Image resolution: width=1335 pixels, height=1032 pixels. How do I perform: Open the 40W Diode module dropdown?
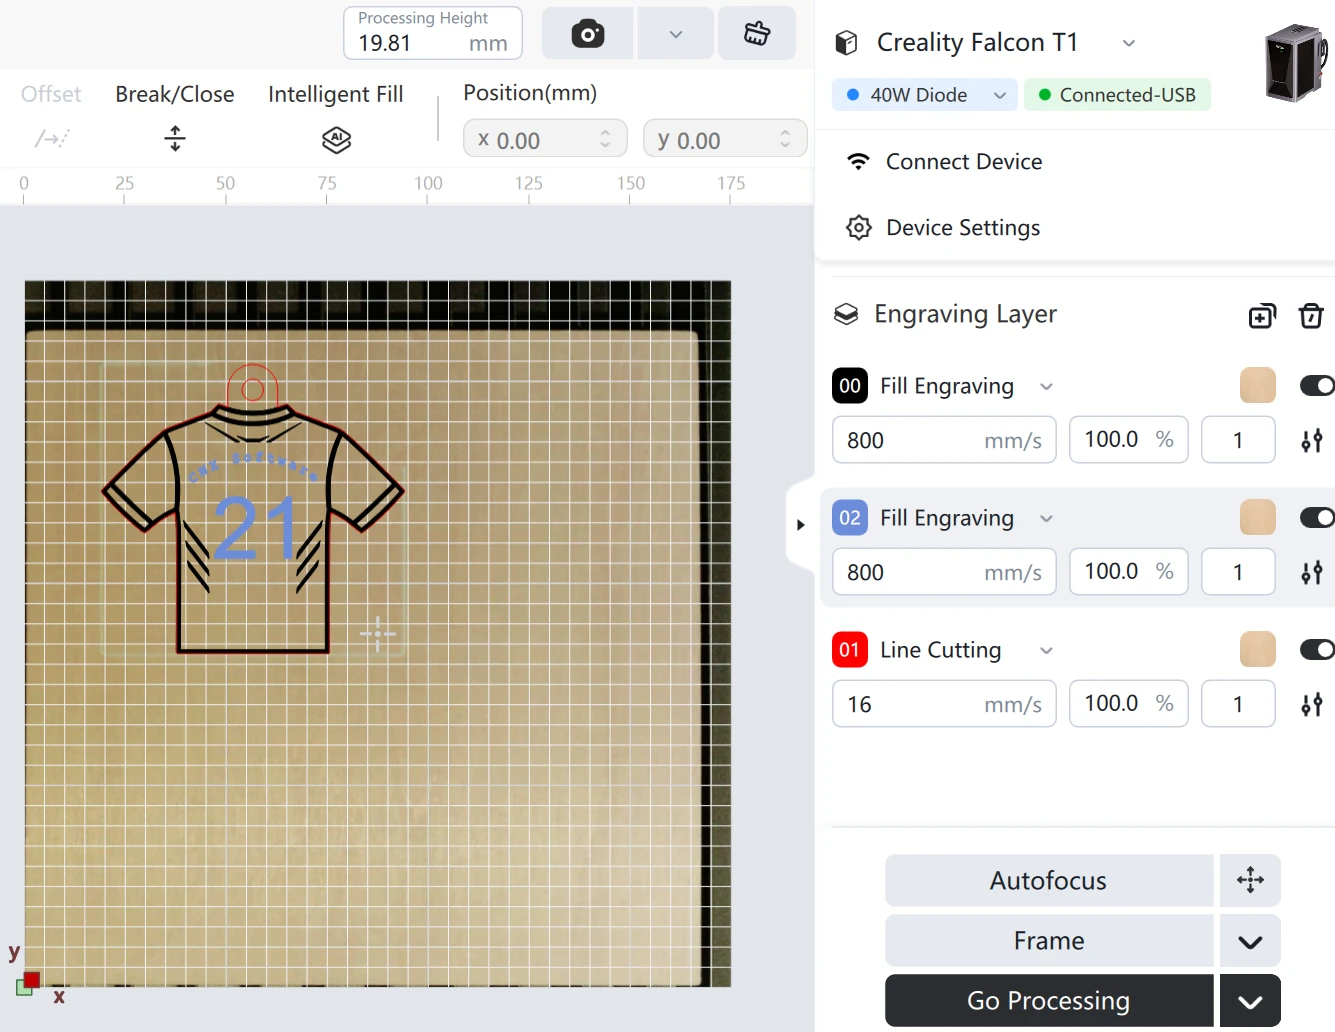pos(925,95)
